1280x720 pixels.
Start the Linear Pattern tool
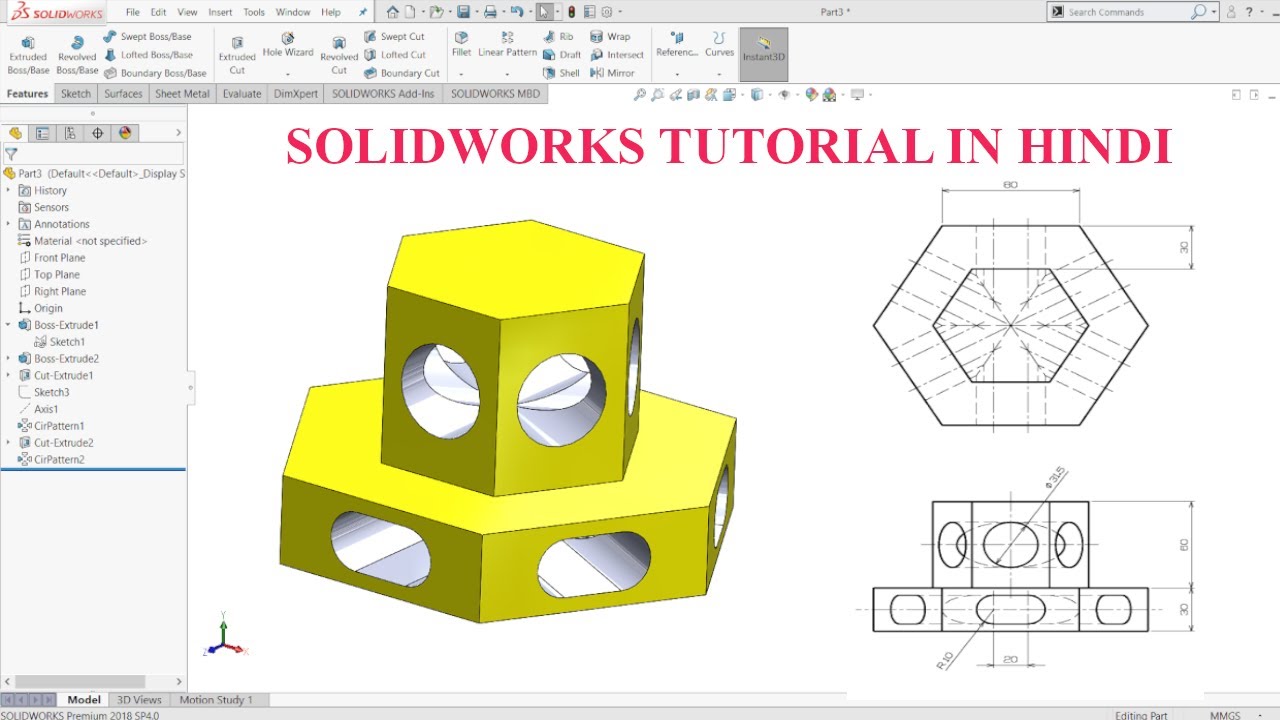tap(507, 46)
